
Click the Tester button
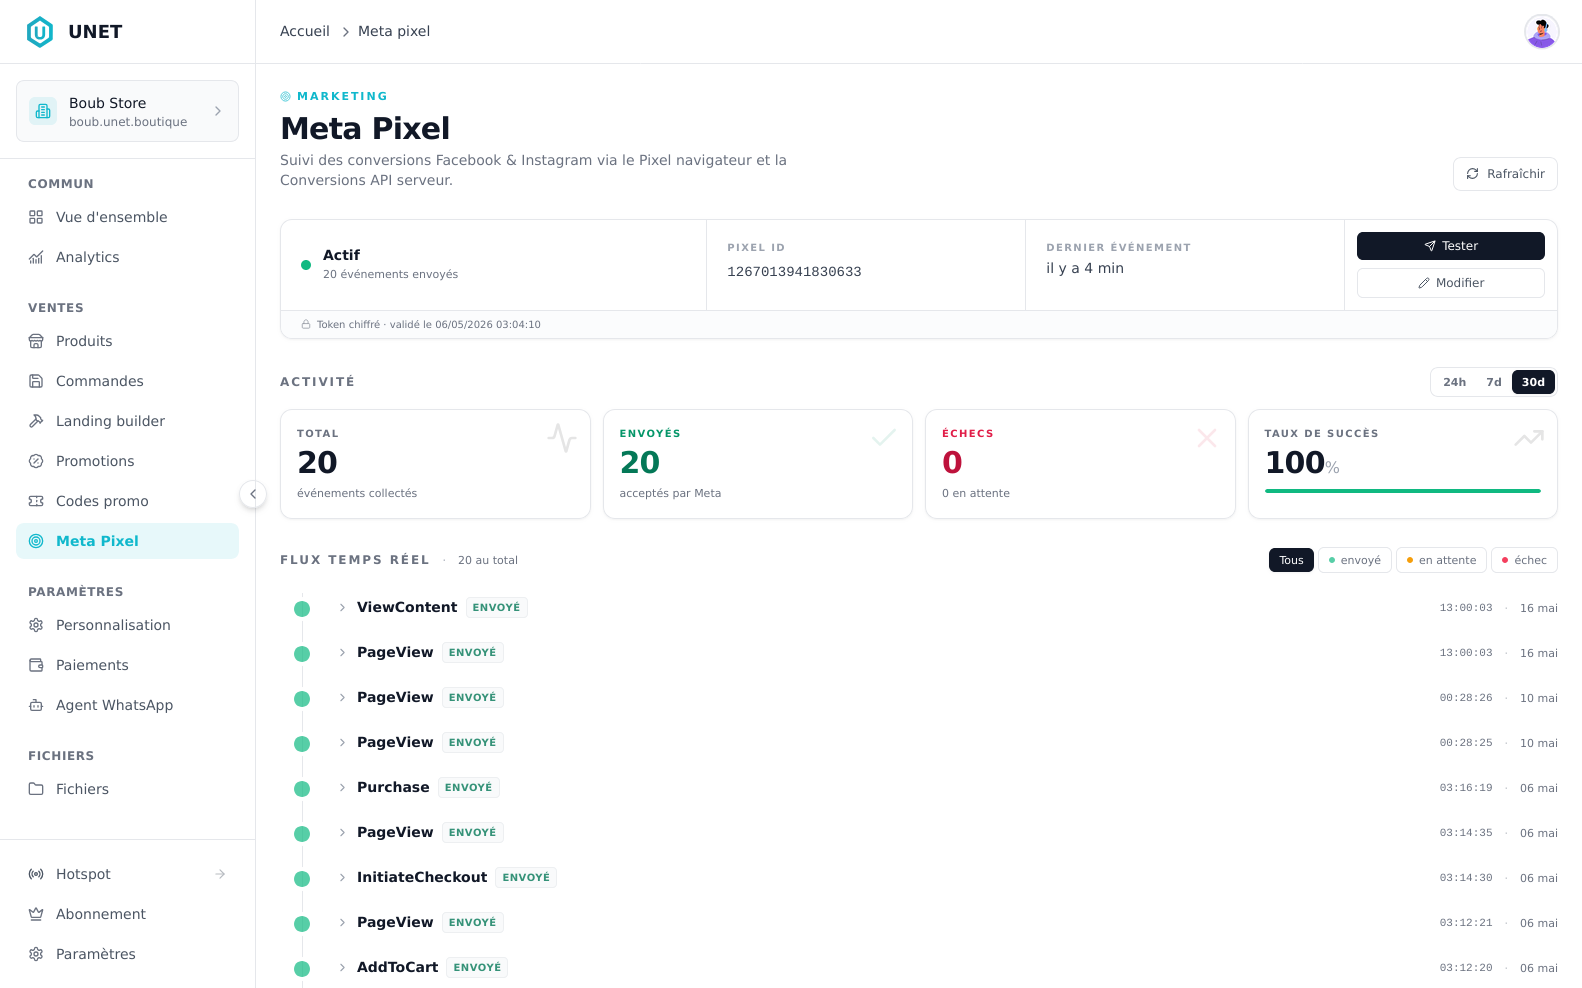[1450, 246]
